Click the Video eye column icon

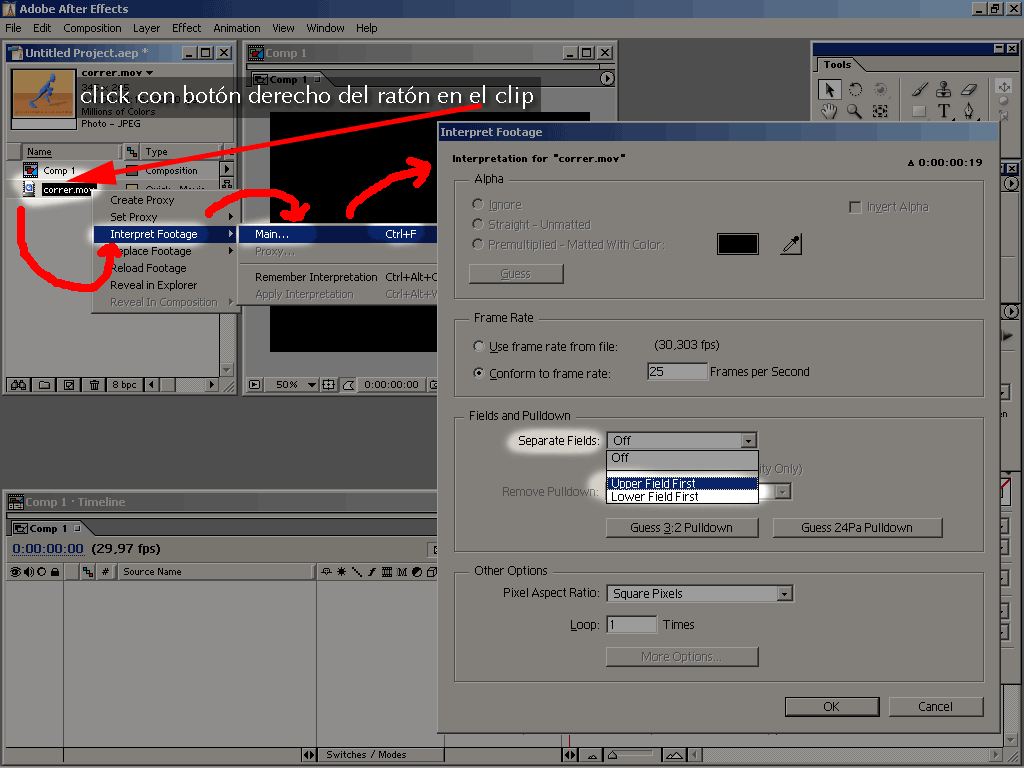[x=15, y=572]
